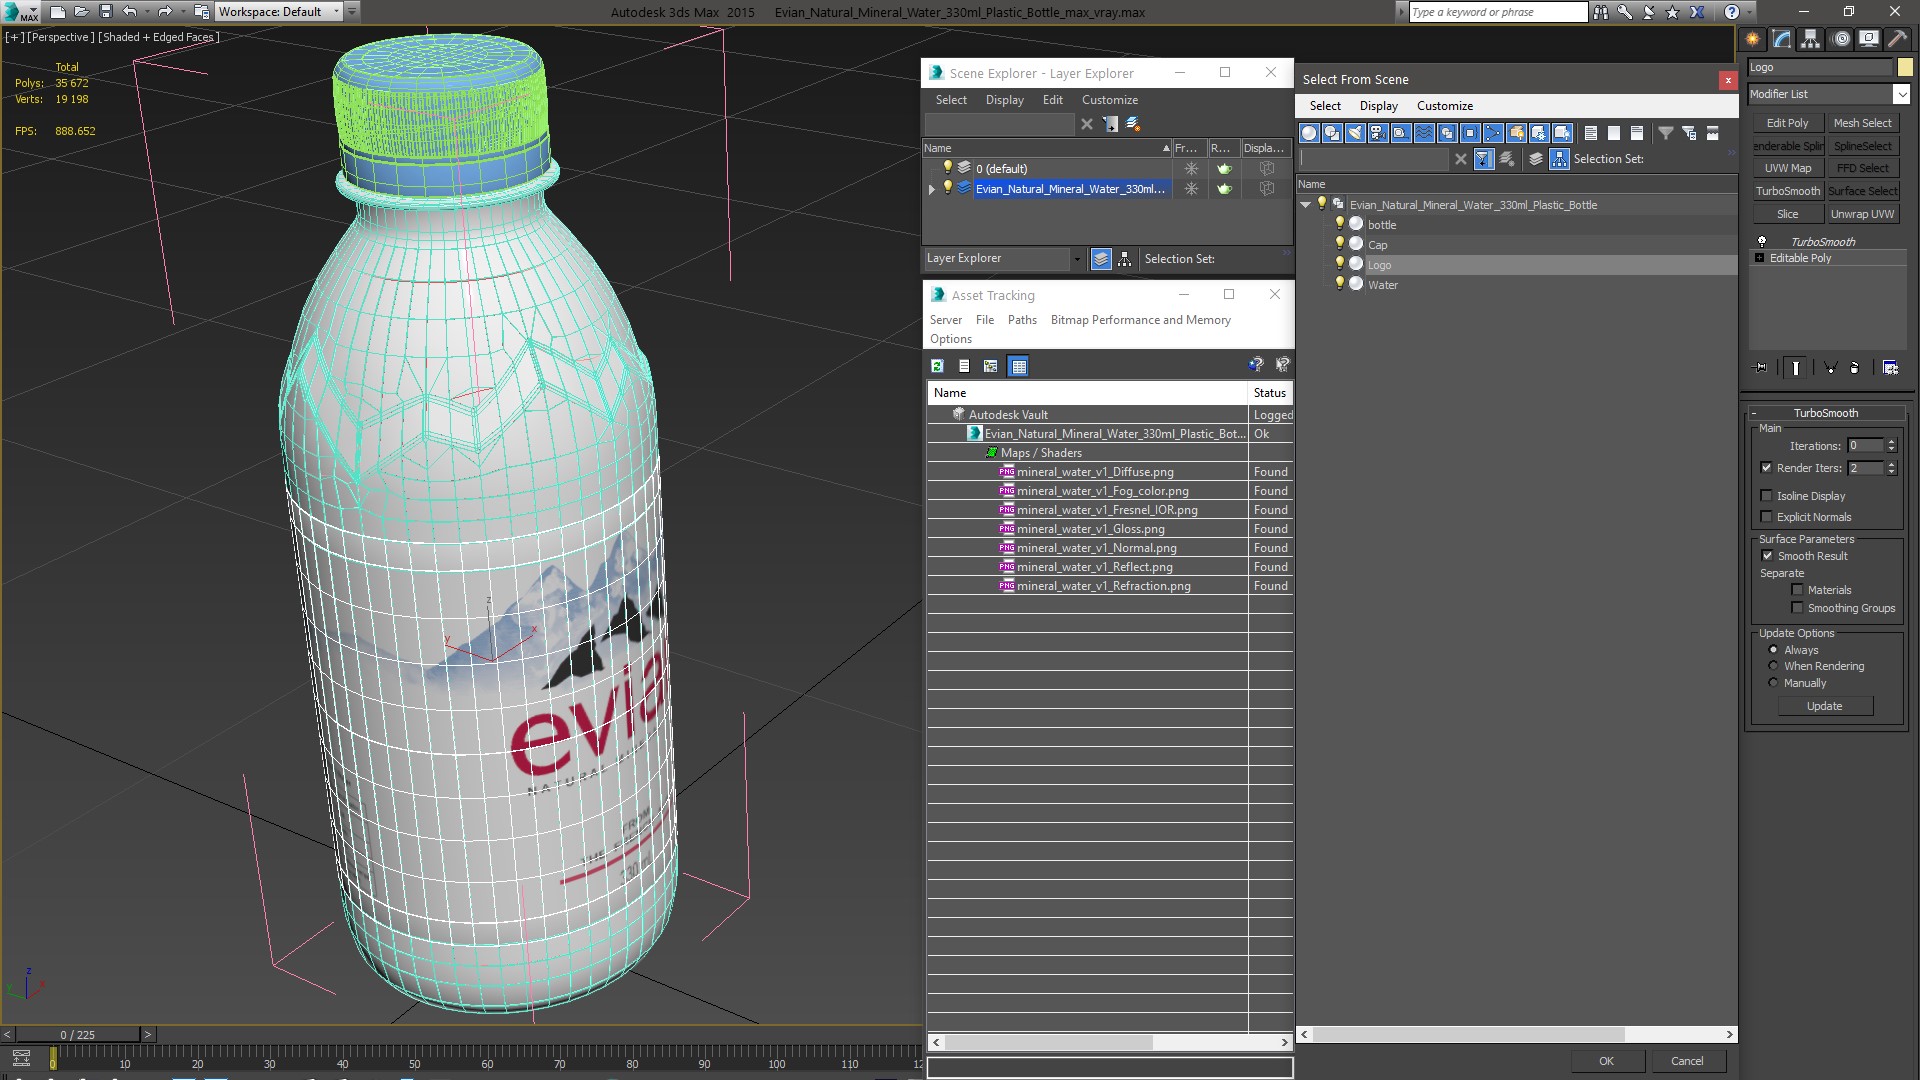The height and width of the screenshot is (1080, 1920).
Task: Open the Motion command panel tab
Action: point(1840,39)
